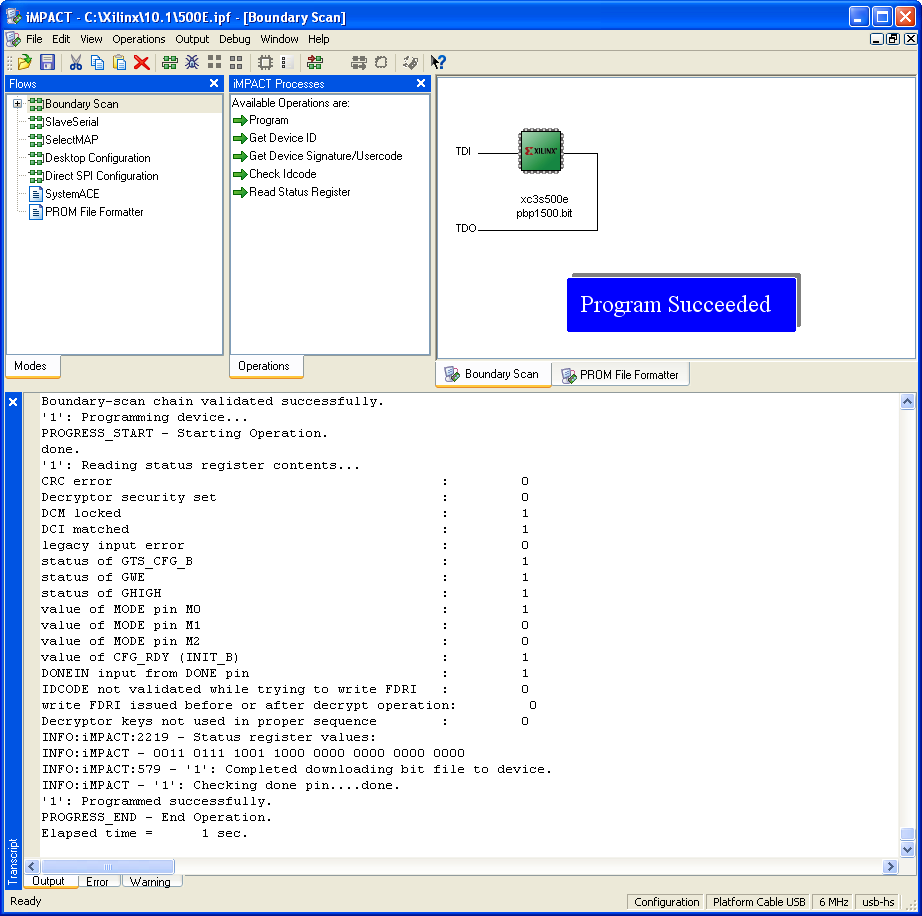Select Boundary Scan in Flows tree
Screen dimensions: 922x916
(82, 104)
